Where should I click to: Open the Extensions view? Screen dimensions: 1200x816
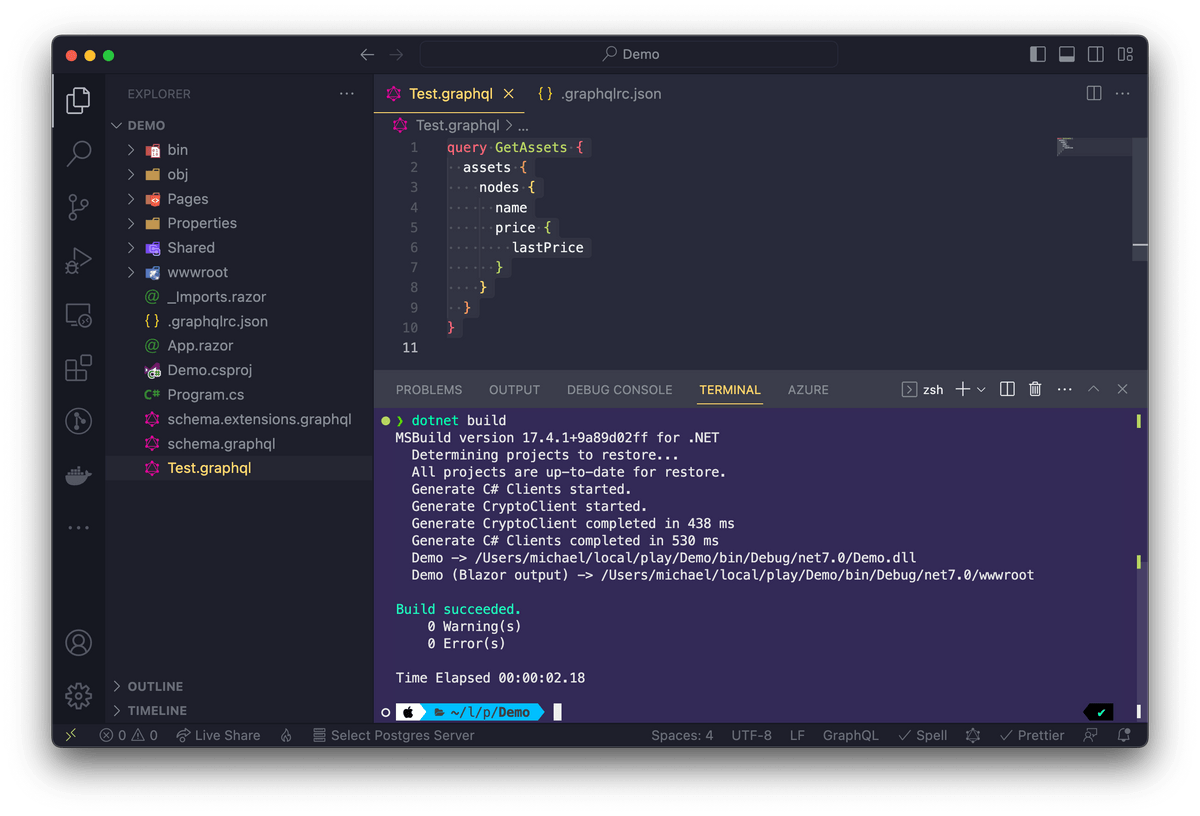click(78, 368)
